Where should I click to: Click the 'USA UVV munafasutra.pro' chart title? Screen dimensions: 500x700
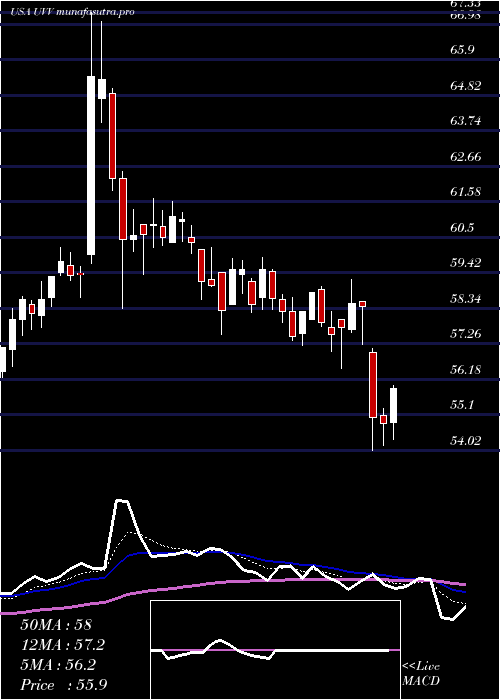point(73,12)
